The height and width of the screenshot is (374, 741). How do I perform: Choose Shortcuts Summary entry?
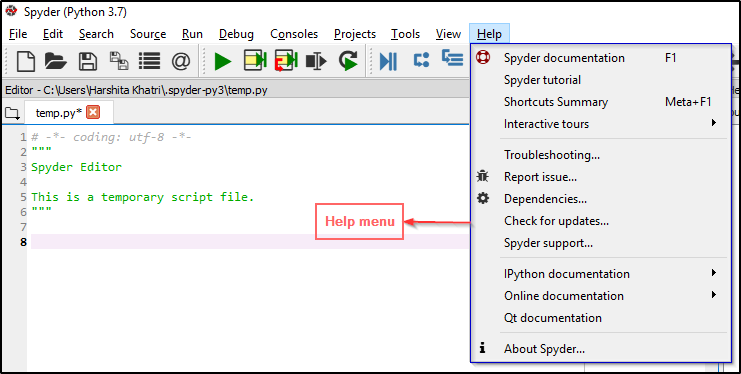(600, 102)
